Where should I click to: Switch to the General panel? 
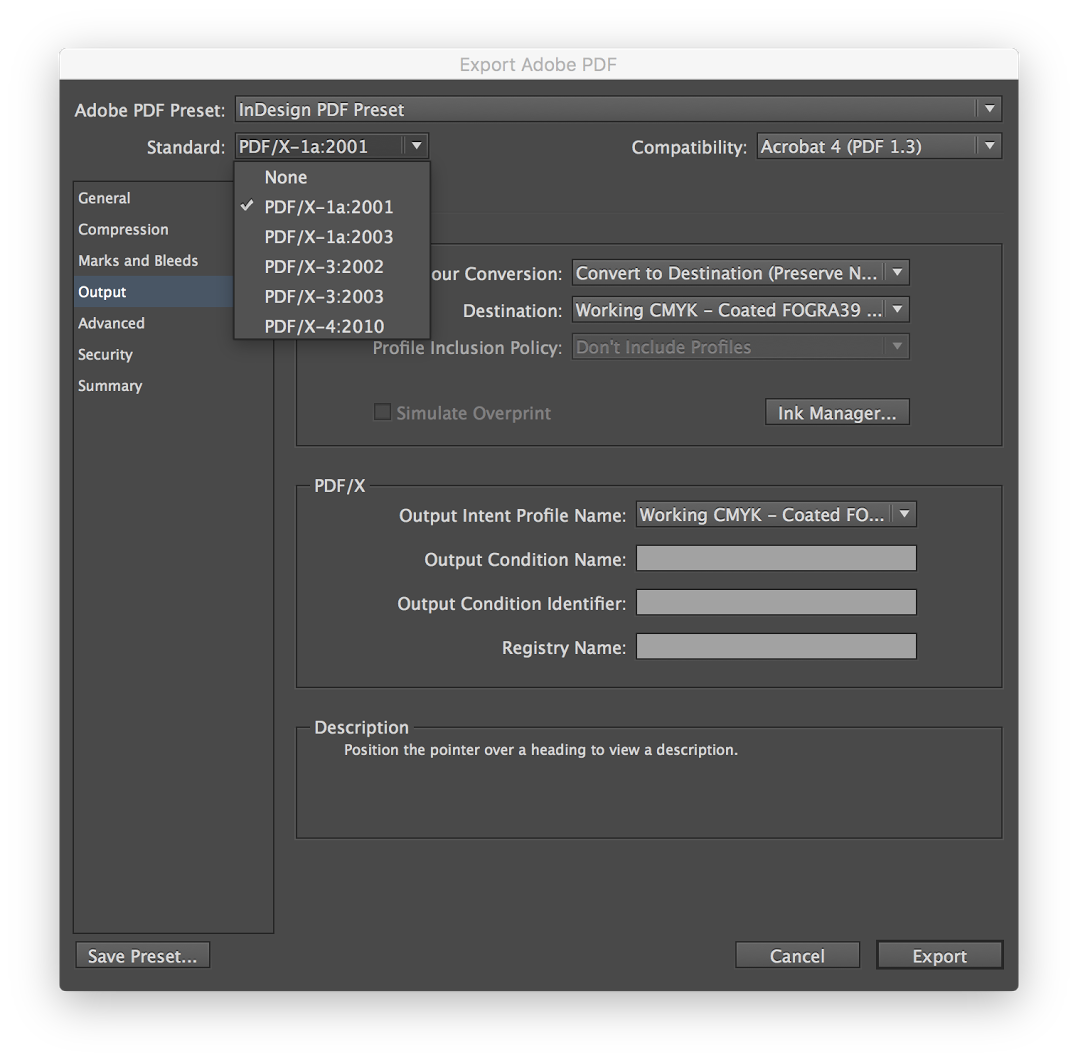tap(104, 198)
